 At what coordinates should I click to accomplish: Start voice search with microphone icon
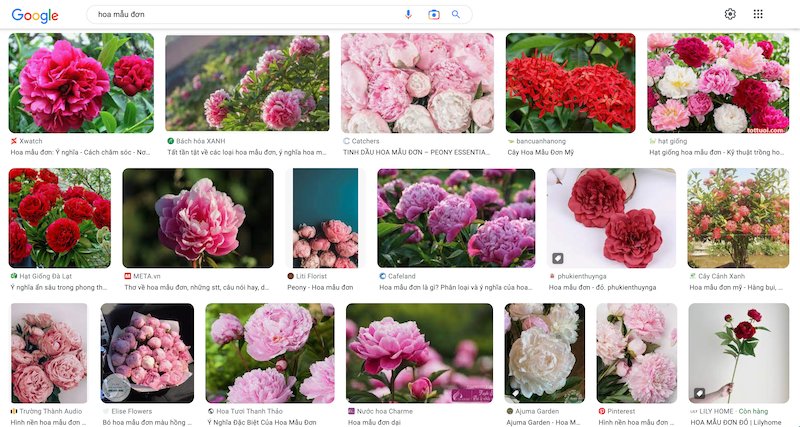[408, 15]
